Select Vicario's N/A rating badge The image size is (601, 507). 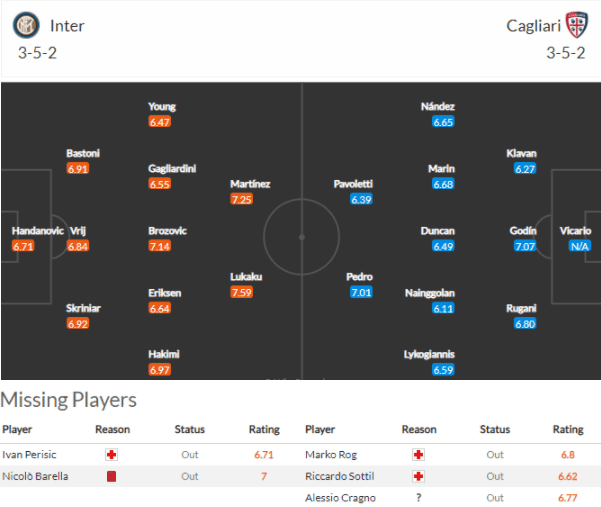578,246
